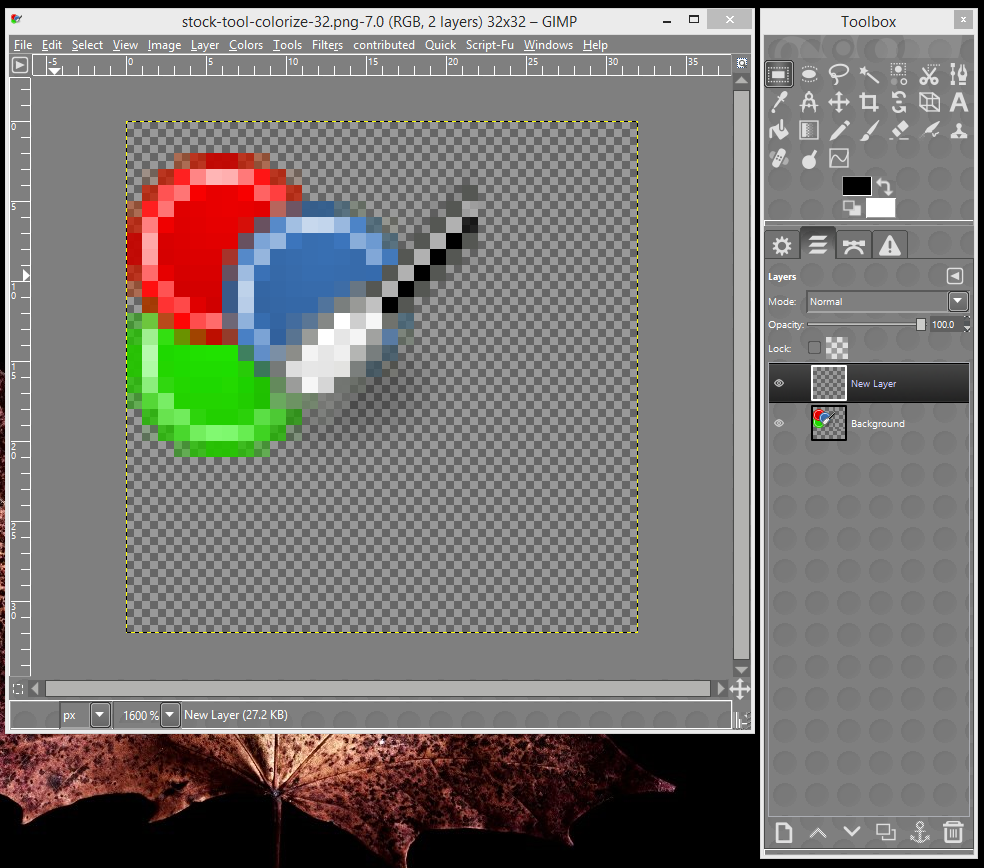This screenshot has width=984, height=868.
Task: Open the Filters menu
Action: point(327,45)
